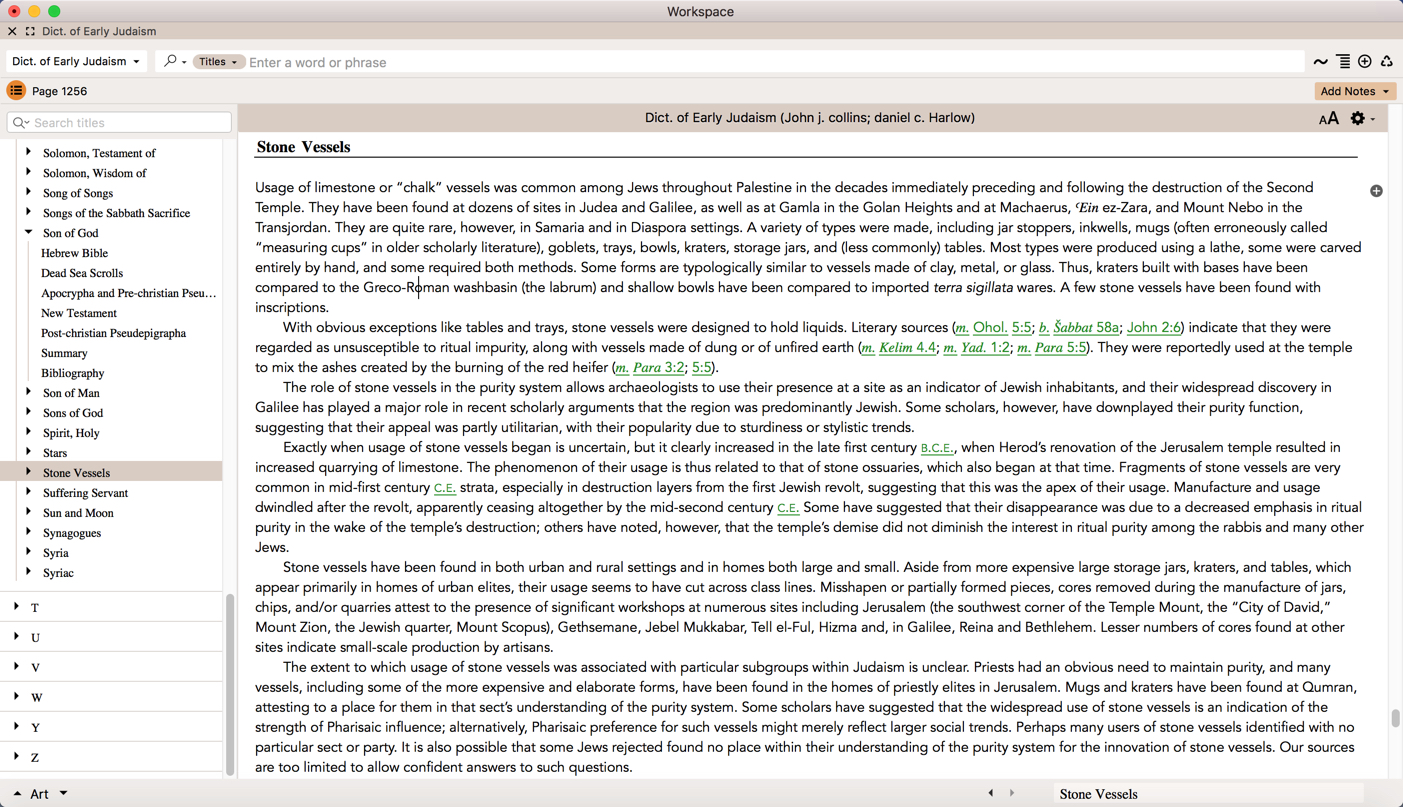Click the text lines icon in the top toolbar
This screenshot has height=807, width=1403.
tap(1343, 62)
